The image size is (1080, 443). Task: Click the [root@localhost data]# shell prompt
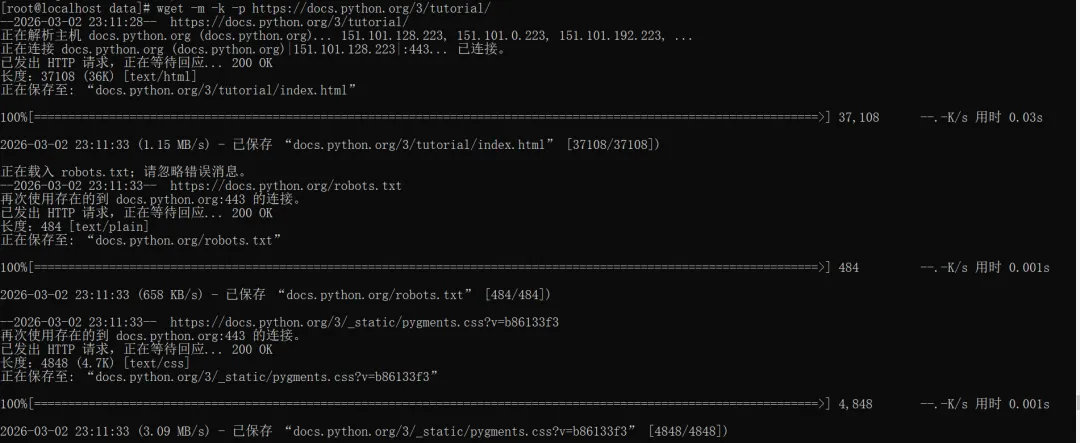[70, 7]
